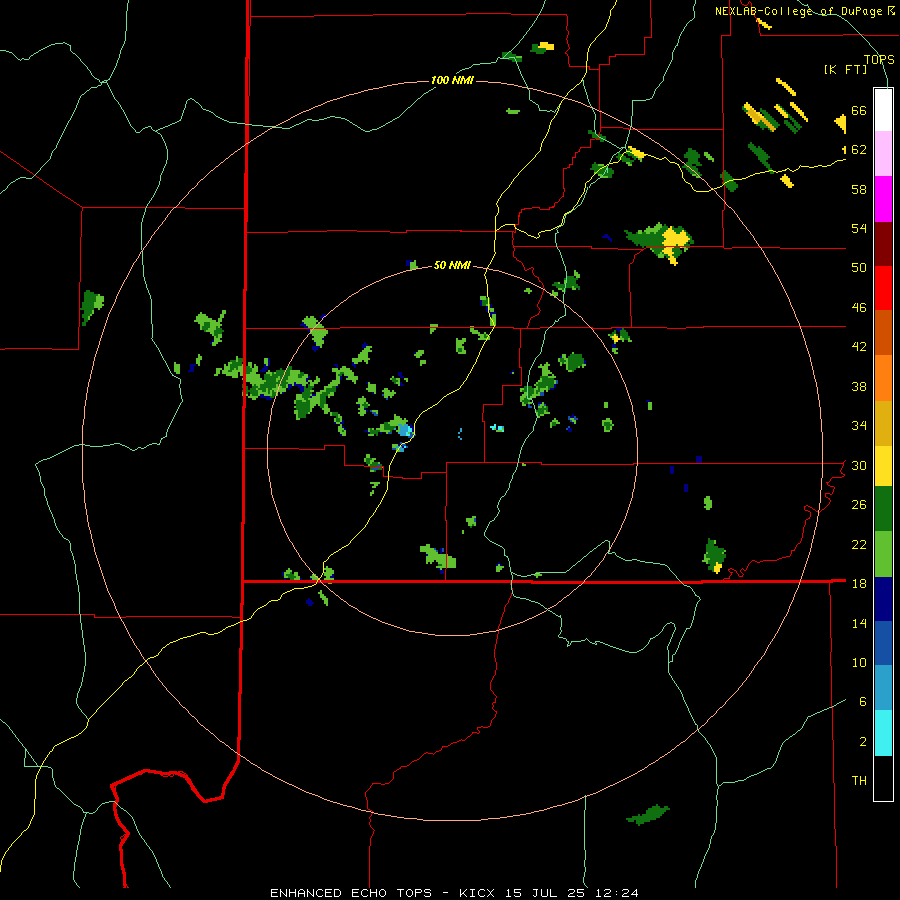Click the legend value 2
Screen dimensions: 900x900
863,742
